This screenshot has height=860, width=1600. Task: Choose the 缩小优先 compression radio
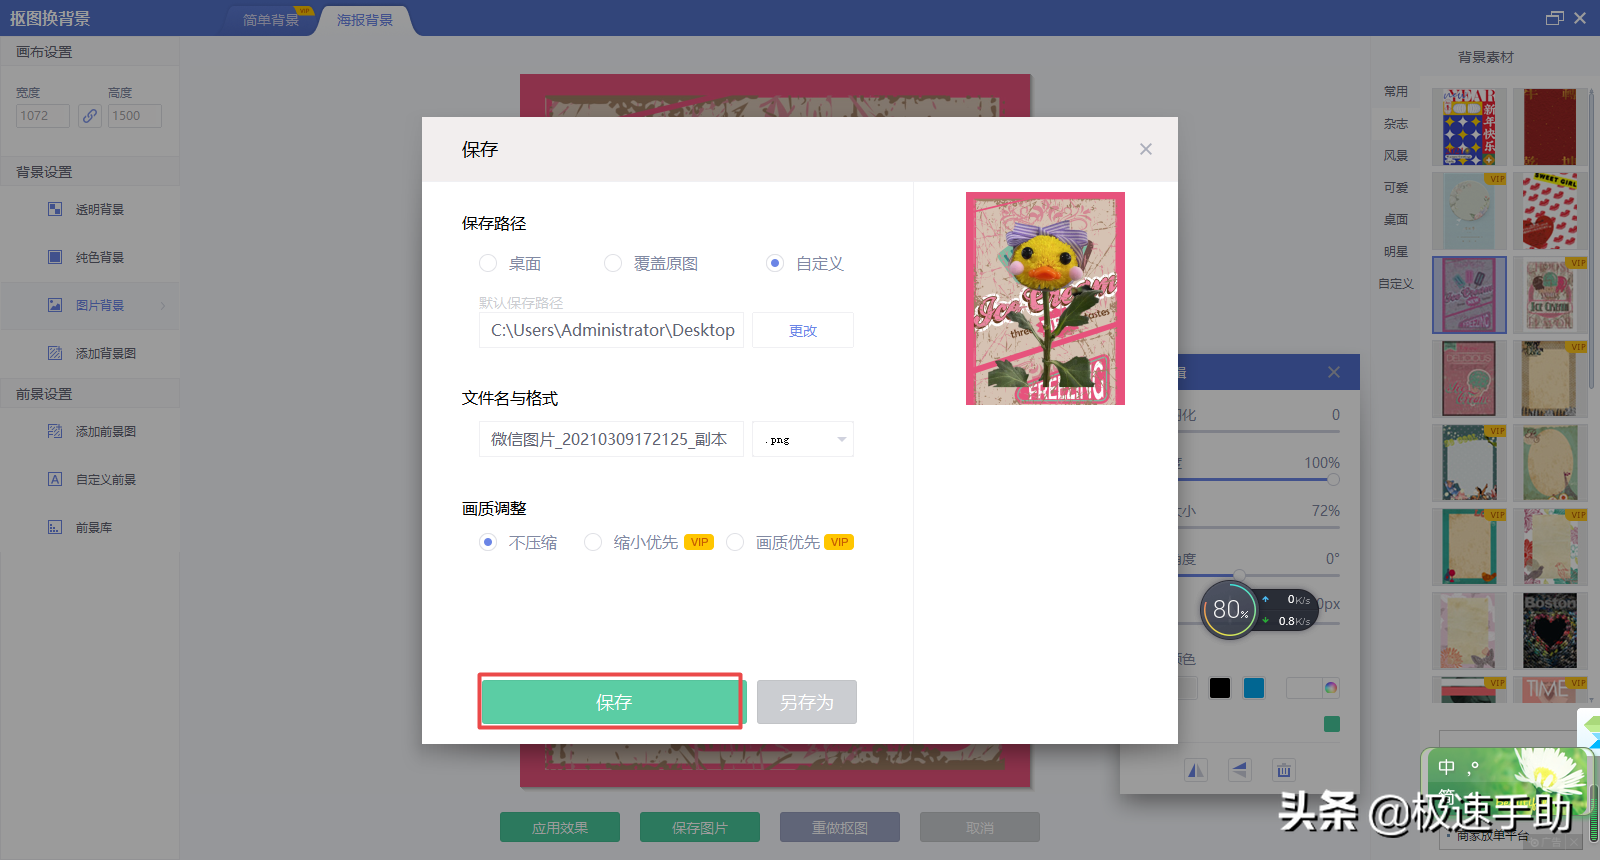(x=593, y=542)
